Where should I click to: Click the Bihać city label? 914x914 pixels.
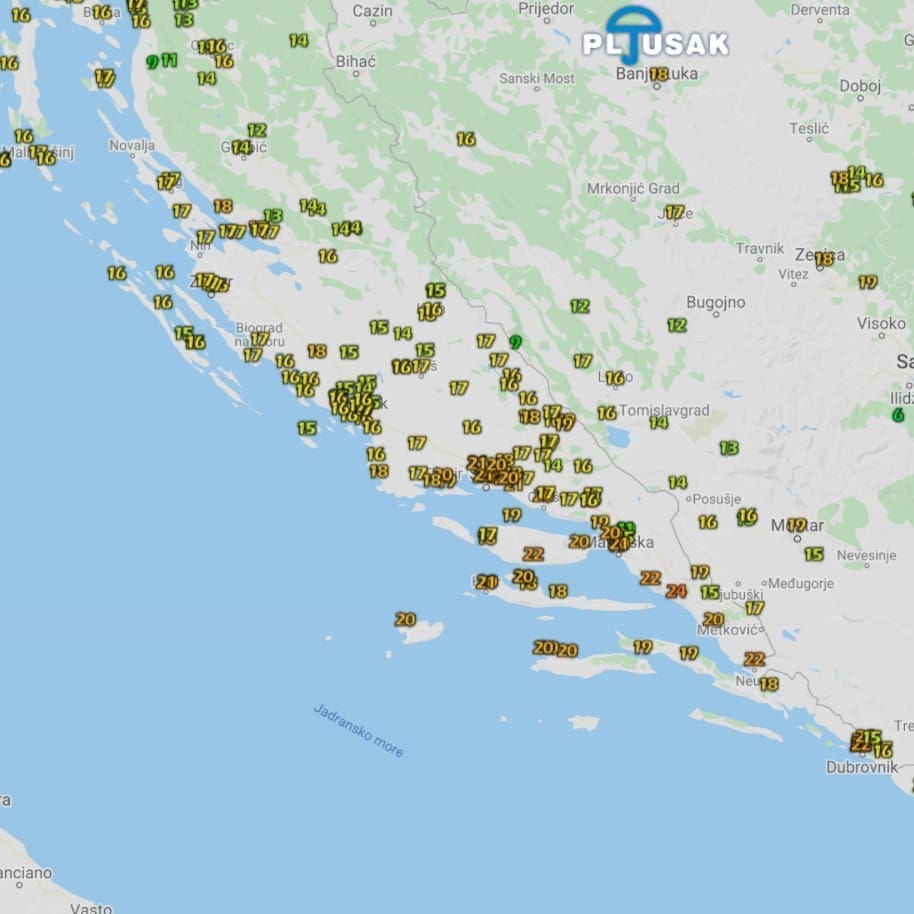[356, 61]
